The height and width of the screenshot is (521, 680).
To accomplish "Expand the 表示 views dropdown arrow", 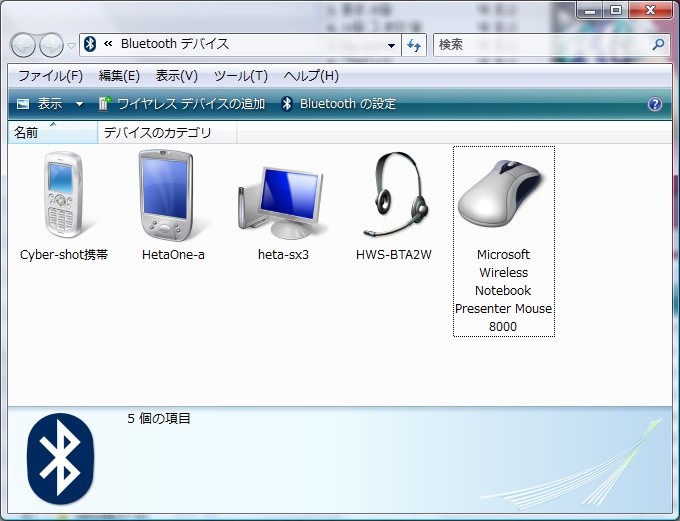I will (79, 104).
